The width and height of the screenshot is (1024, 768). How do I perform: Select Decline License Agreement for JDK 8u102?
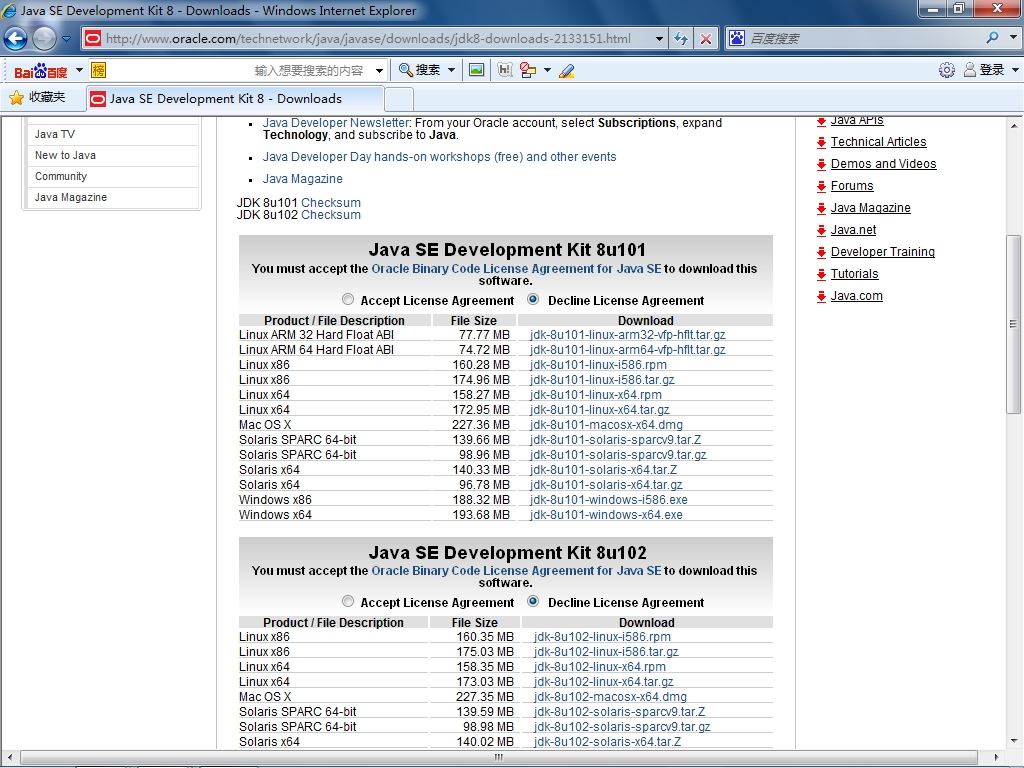533,601
